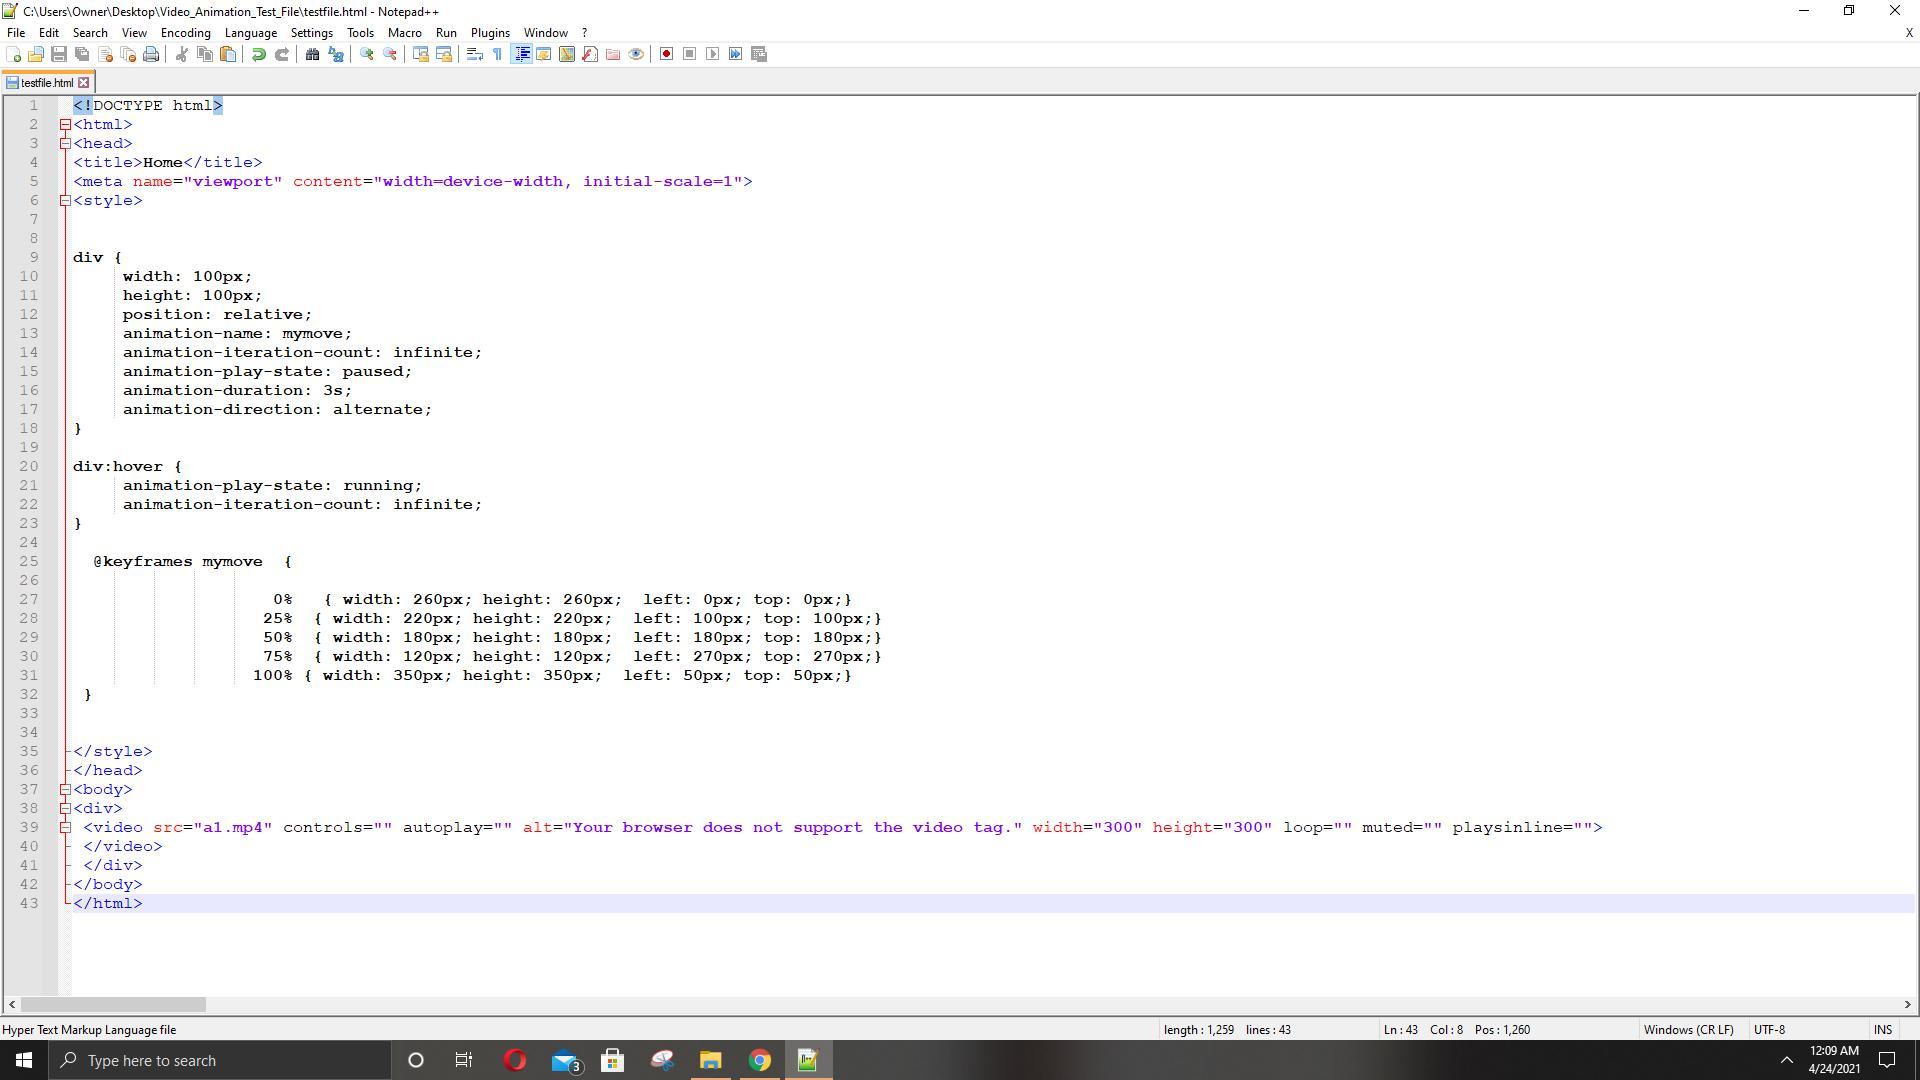The width and height of the screenshot is (1920, 1080).
Task: Click the Paste clipboard icon
Action: point(228,54)
